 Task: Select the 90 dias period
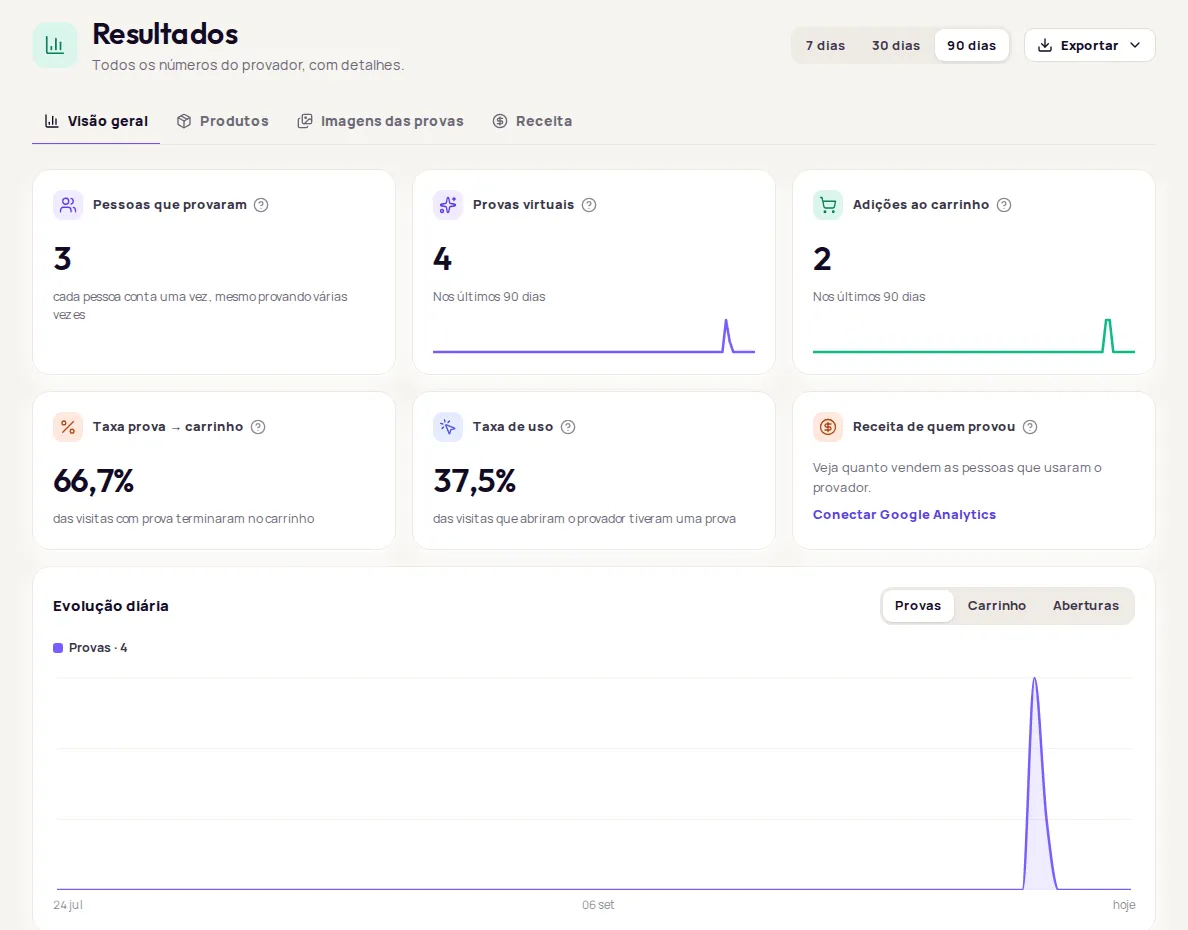click(x=971, y=45)
